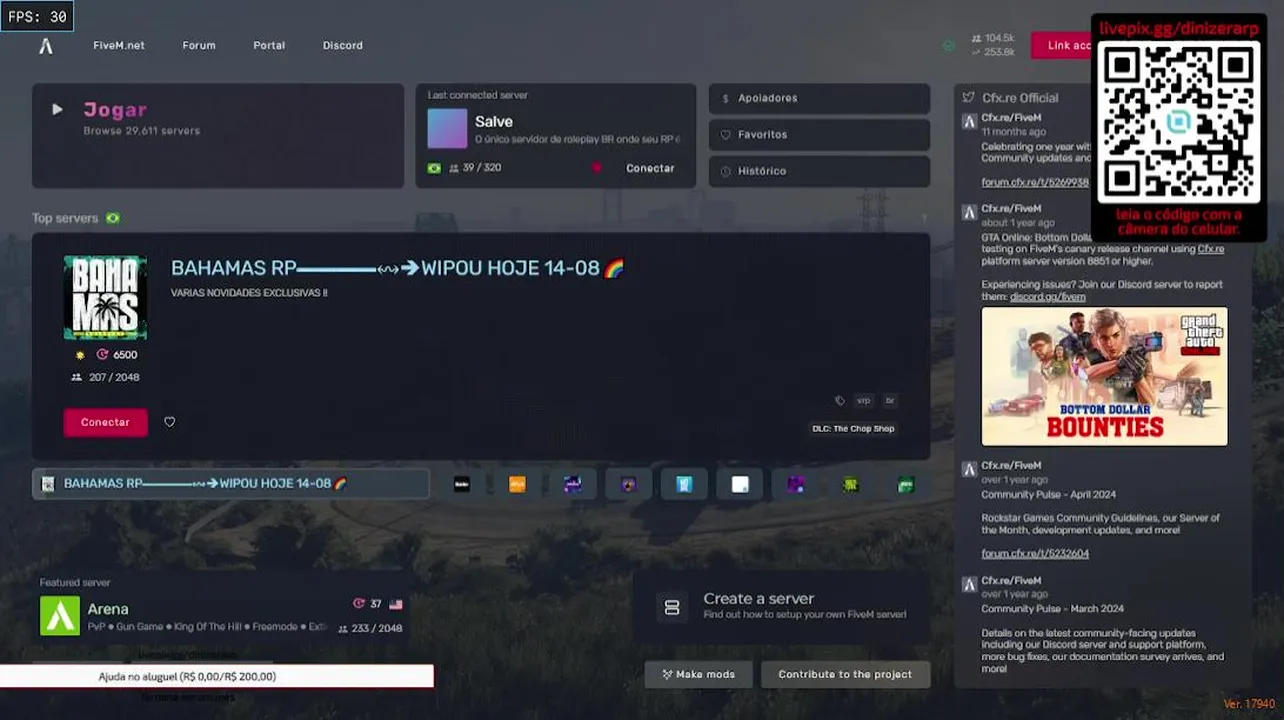1284x720 pixels.
Task: Open the discord.gg/fivem link
Action: click(1047, 297)
